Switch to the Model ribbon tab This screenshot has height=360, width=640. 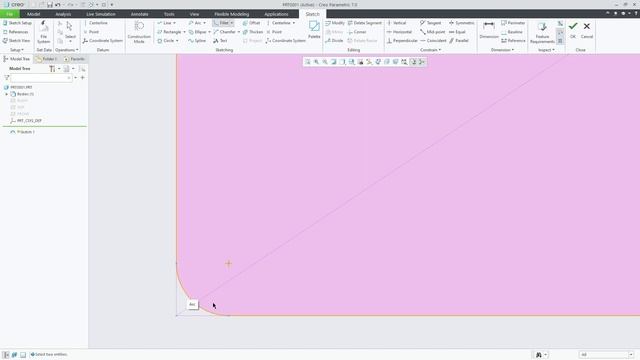[33, 14]
